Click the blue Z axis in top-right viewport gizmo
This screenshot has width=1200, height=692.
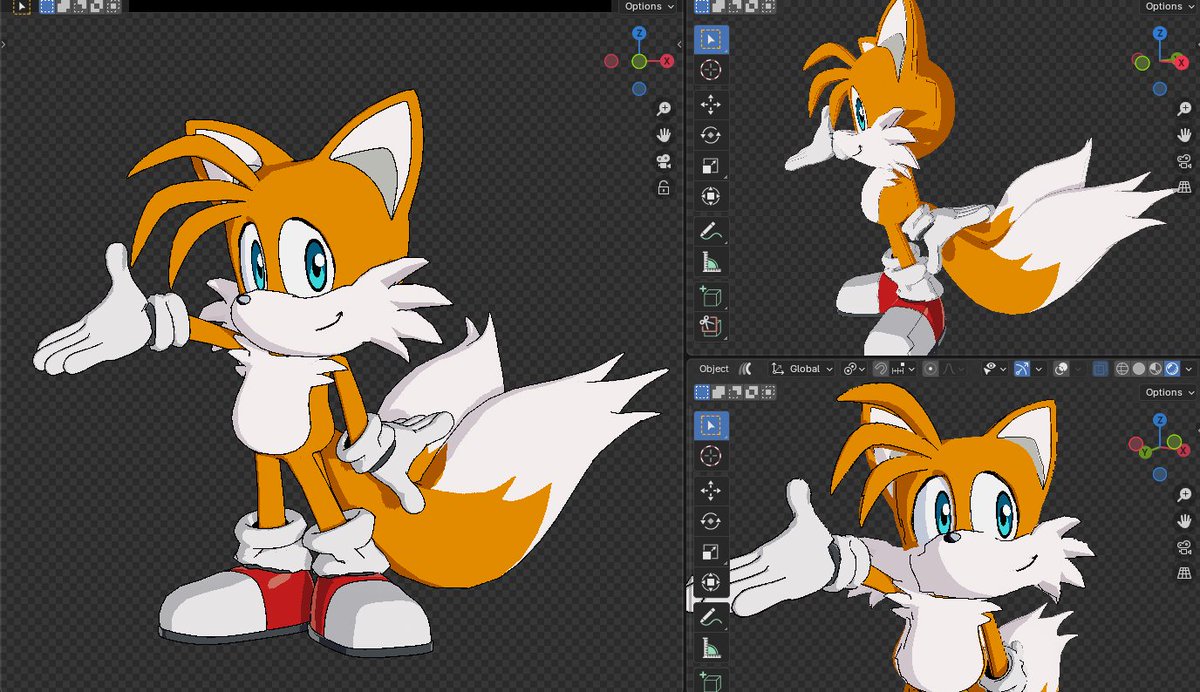coord(1159,34)
